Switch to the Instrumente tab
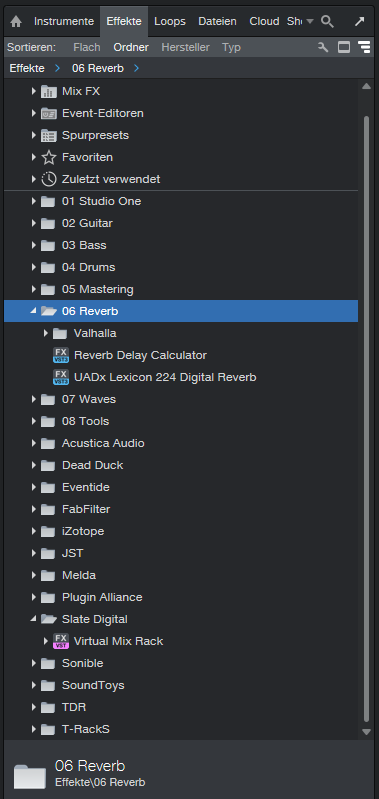Viewport: 379px width, 799px height. [64, 21]
